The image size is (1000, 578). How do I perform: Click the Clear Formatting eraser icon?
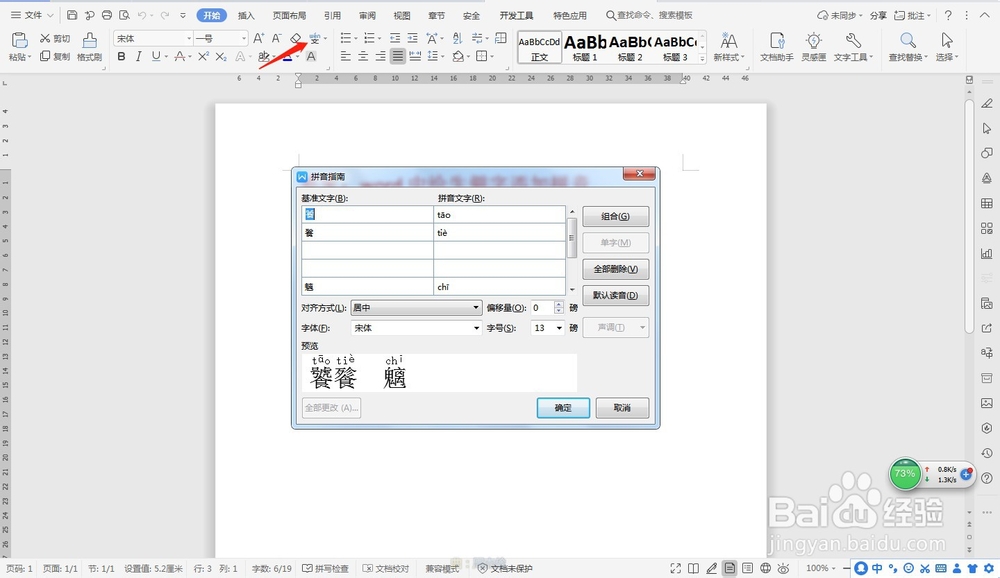(x=295, y=38)
